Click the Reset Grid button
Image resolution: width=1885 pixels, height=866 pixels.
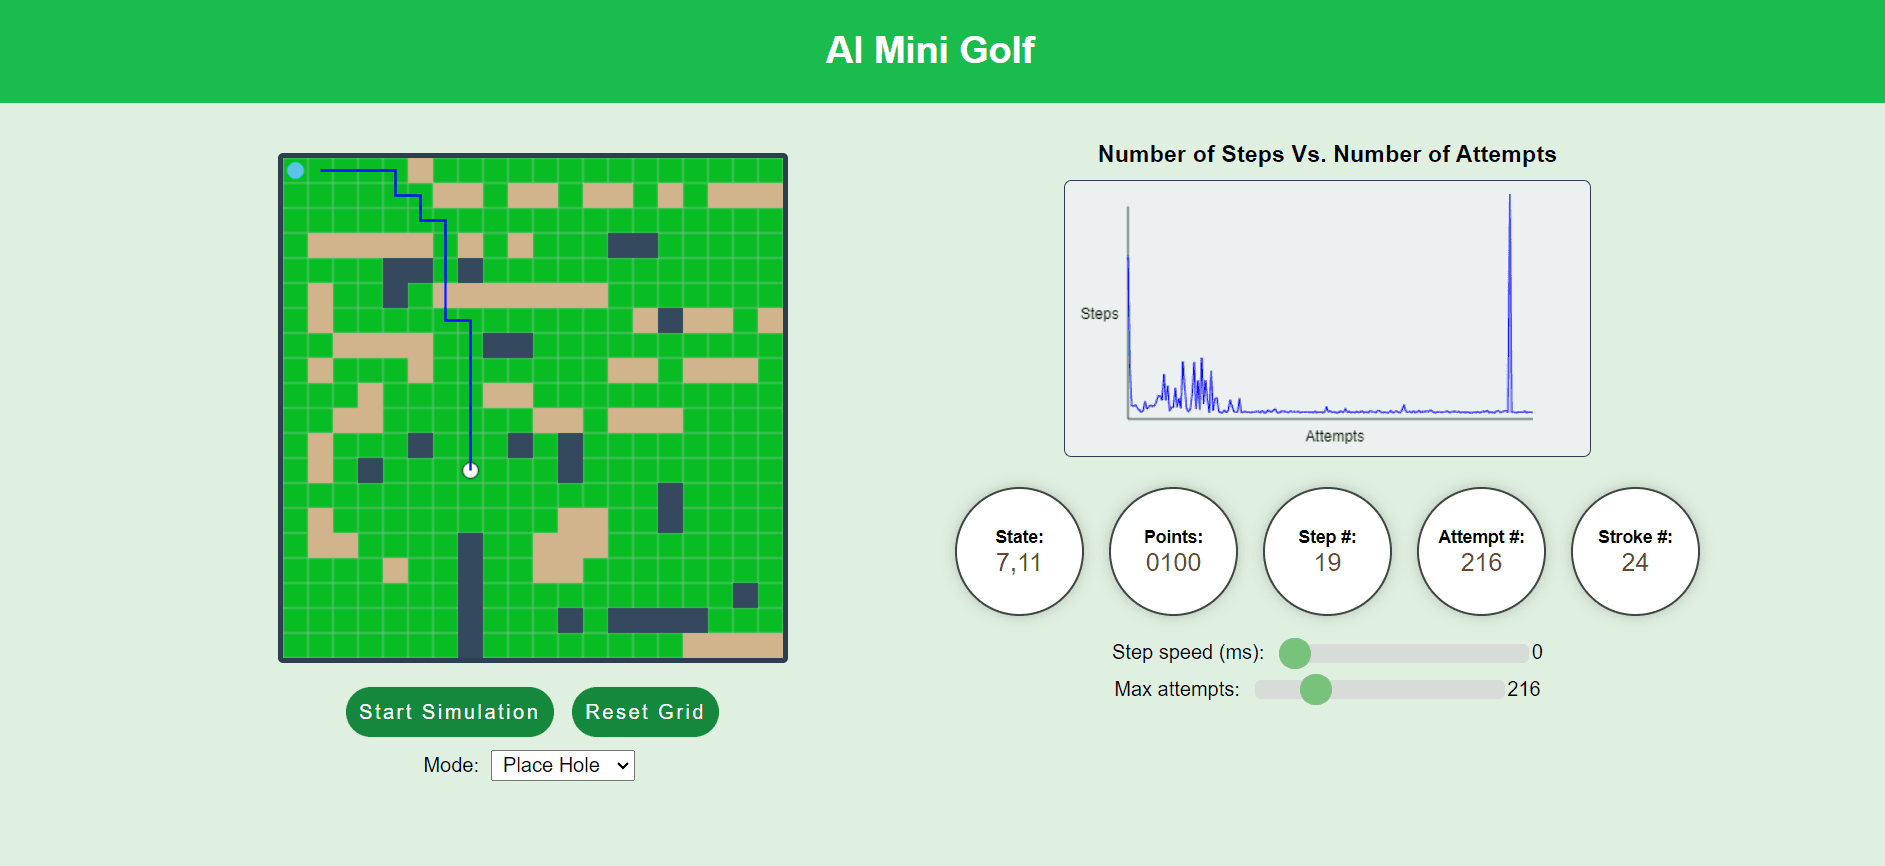[645, 712]
